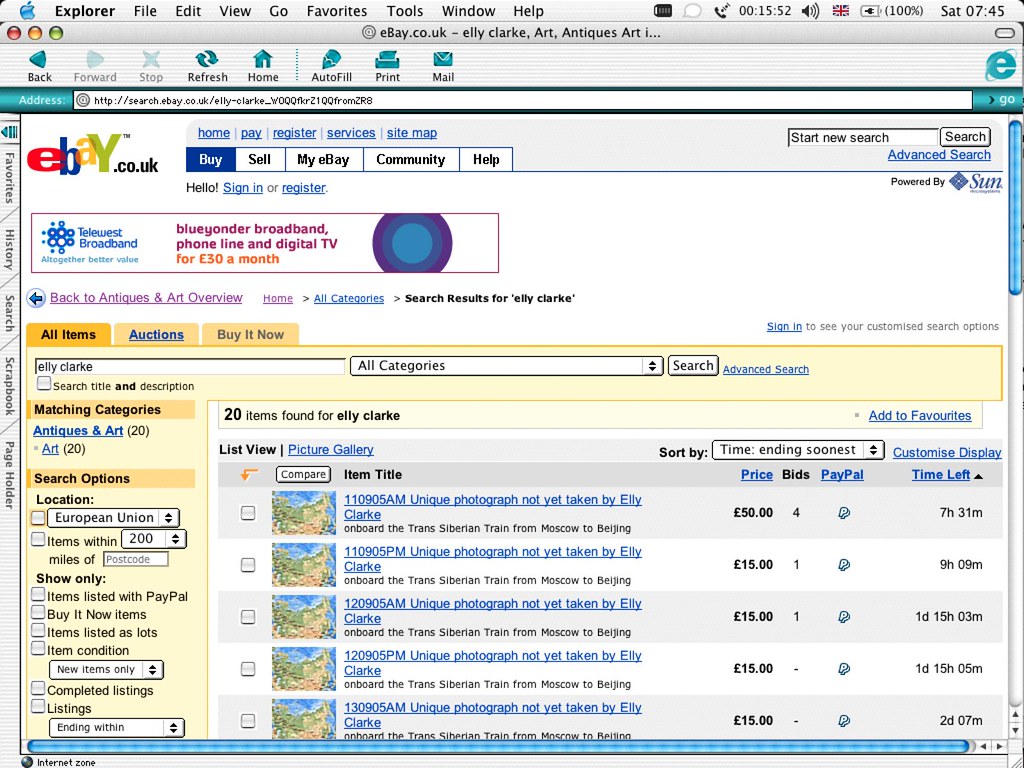
Task: Open Mail from the browser toolbar
Action: click(x=443, y=65)
